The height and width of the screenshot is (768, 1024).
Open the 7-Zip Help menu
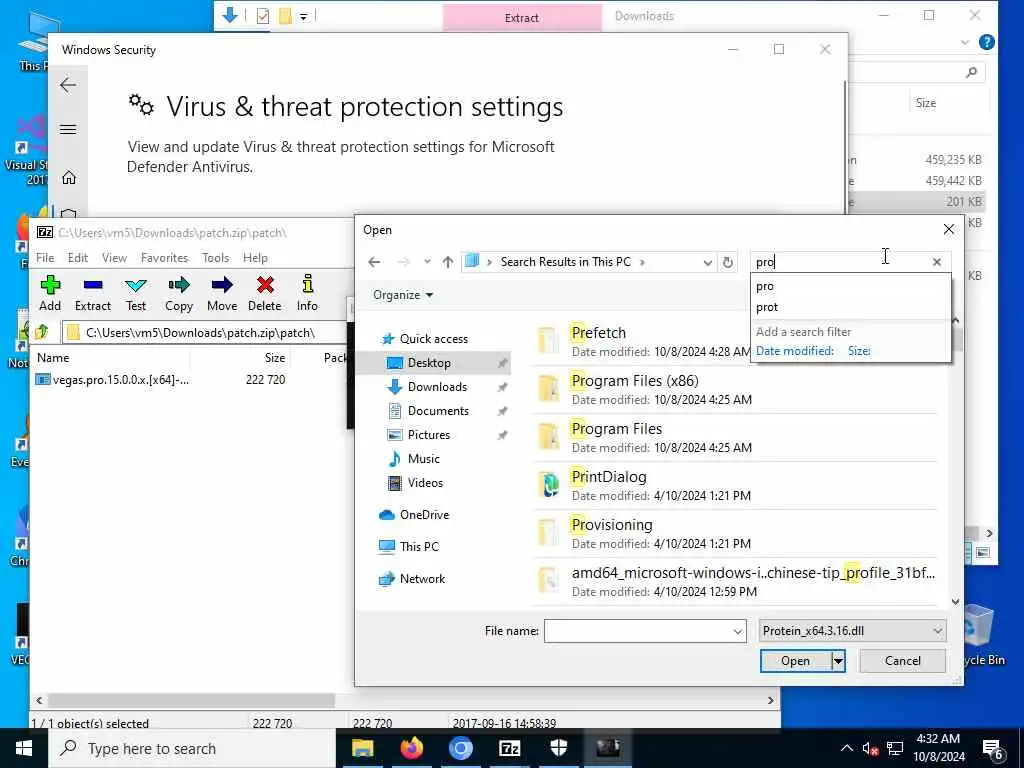(255, 258)
